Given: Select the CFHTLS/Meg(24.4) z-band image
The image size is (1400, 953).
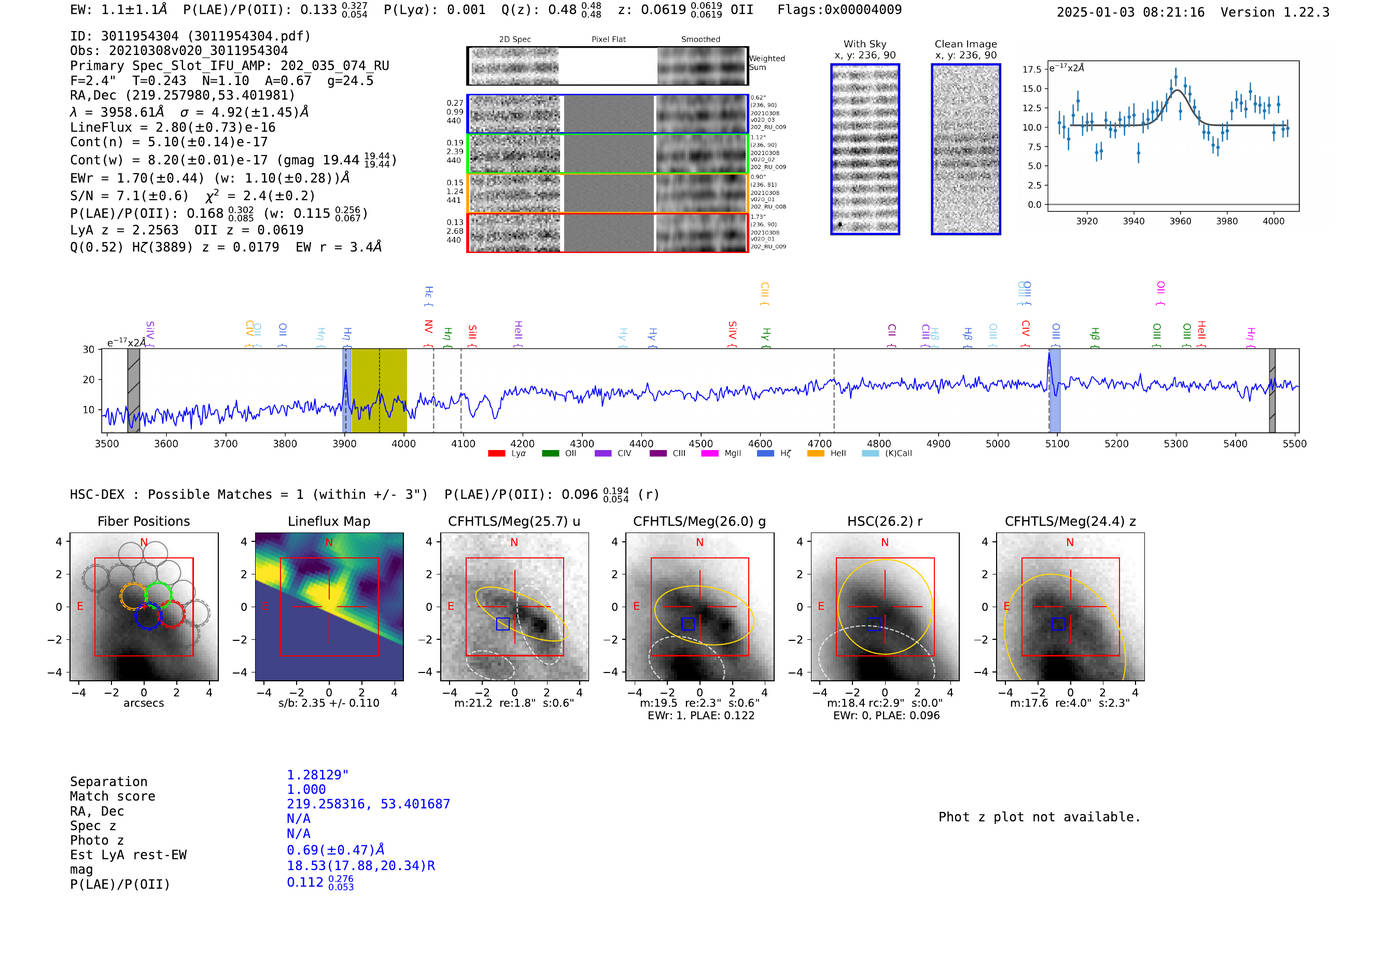Looking at the screenshot, I should [1070, 606].
